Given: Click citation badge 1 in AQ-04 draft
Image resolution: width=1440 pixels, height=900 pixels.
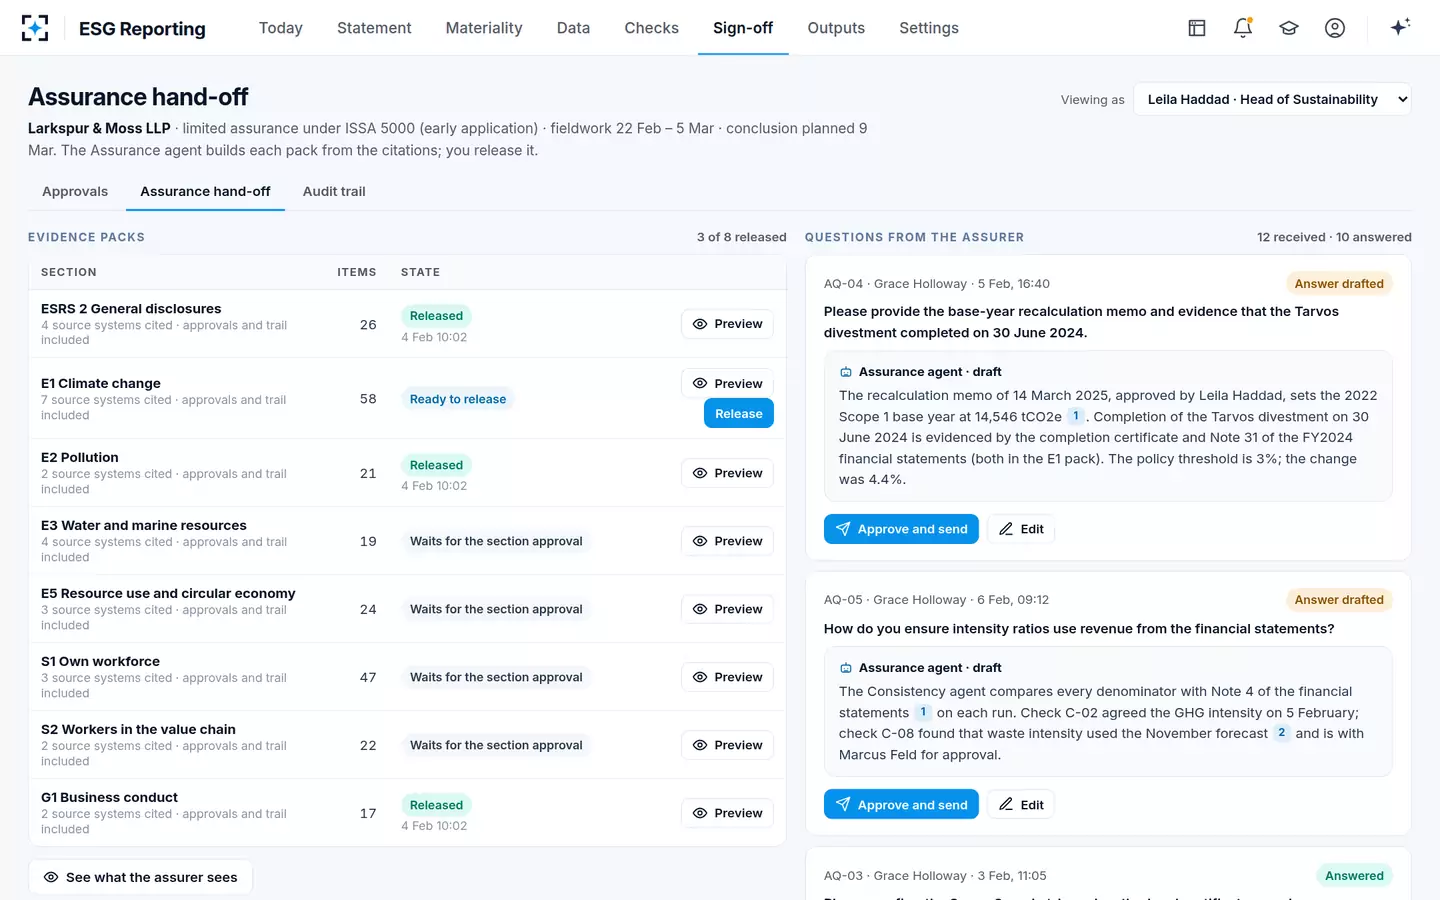Looking at the screenshot, I should click(x=1076, y=416).
